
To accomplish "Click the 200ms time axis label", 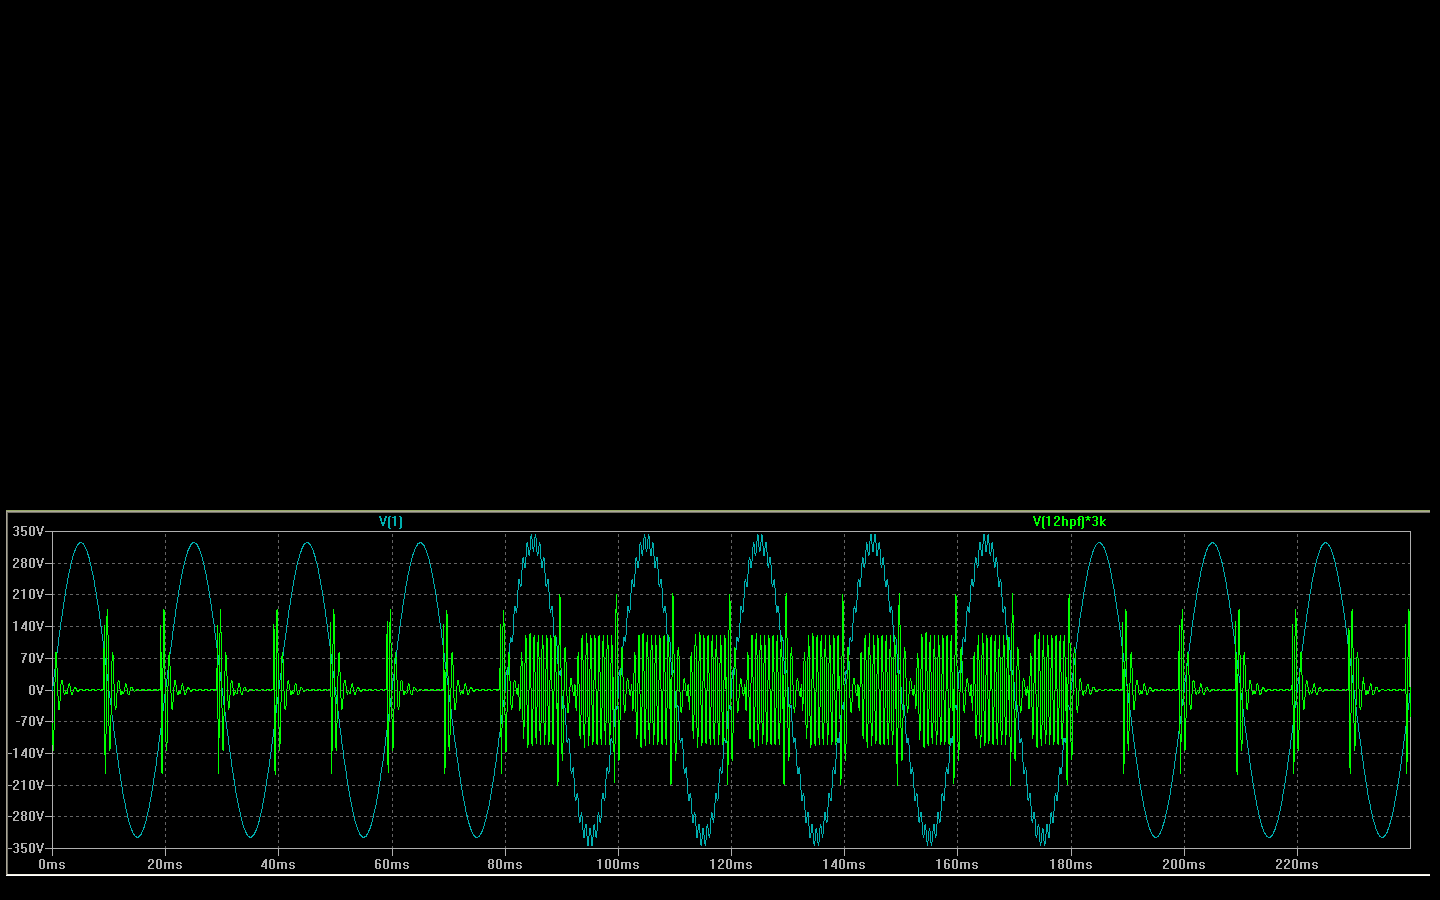I will point(1184,865).
